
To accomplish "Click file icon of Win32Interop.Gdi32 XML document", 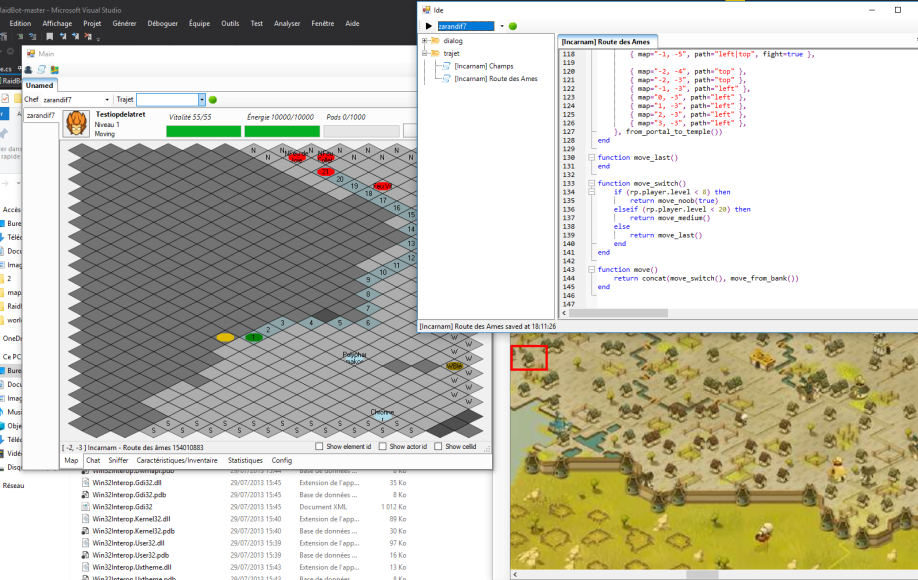I will click(x=86, y=507).
